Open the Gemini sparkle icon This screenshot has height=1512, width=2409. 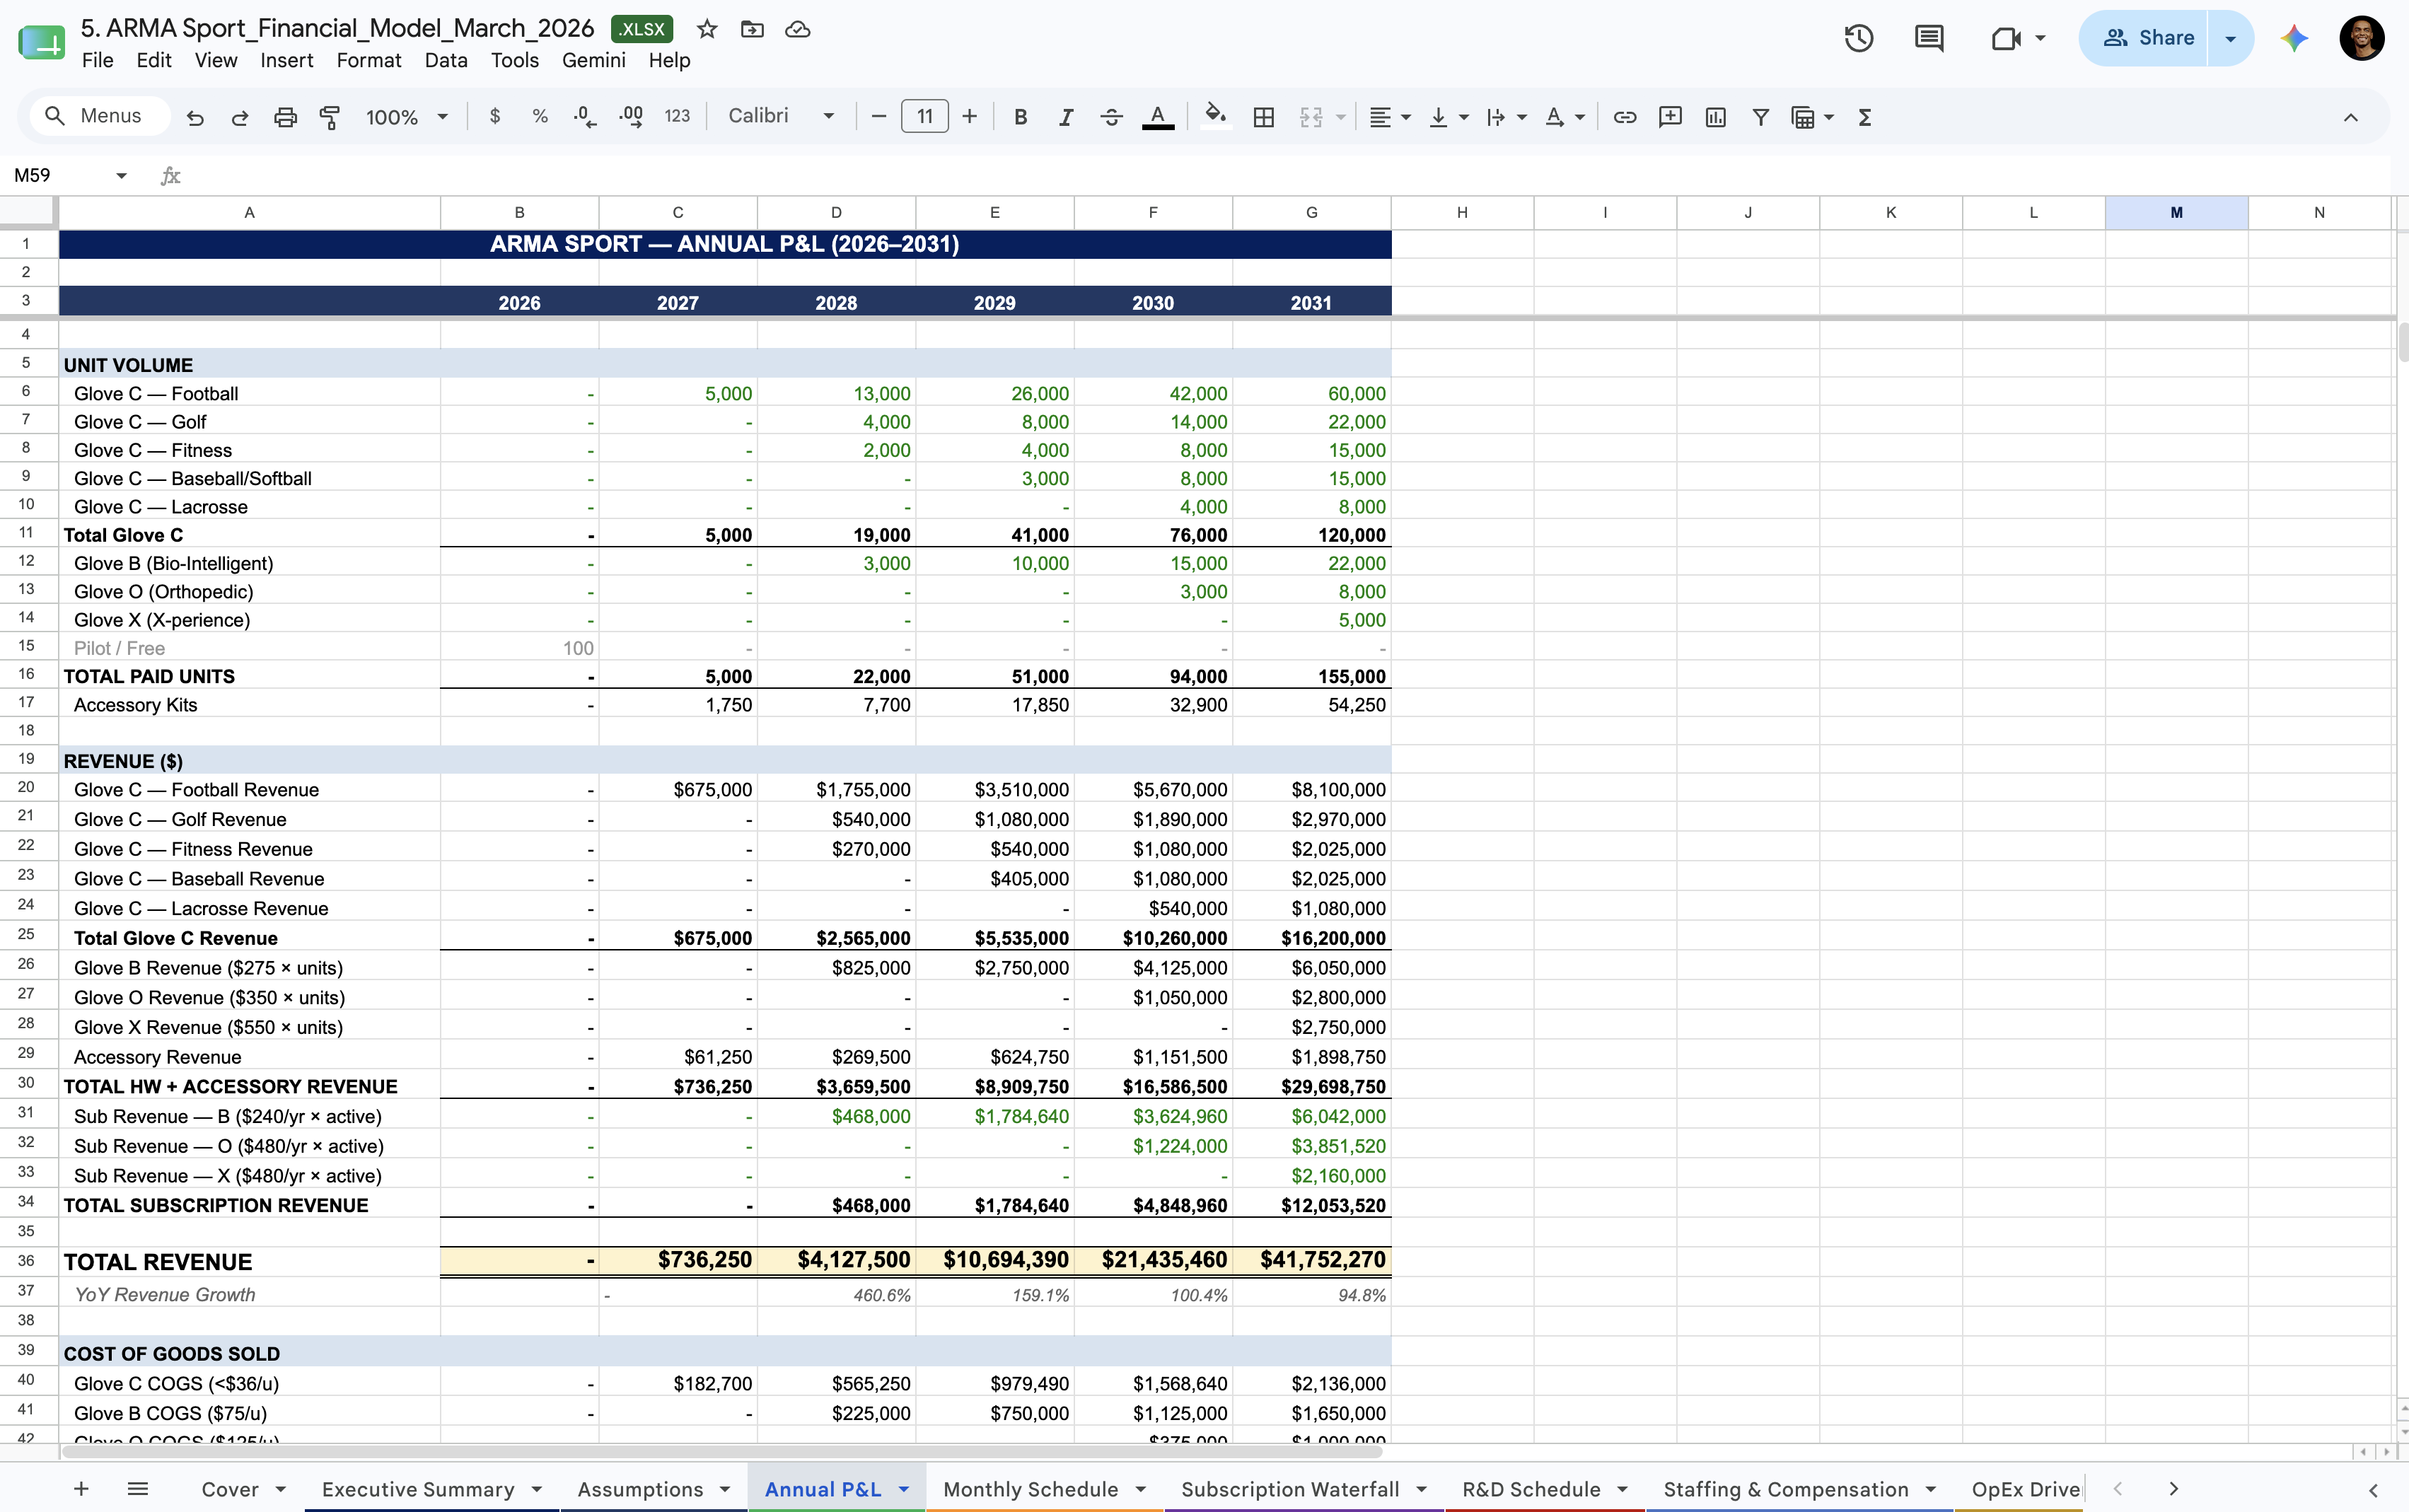click(2294, 38)
